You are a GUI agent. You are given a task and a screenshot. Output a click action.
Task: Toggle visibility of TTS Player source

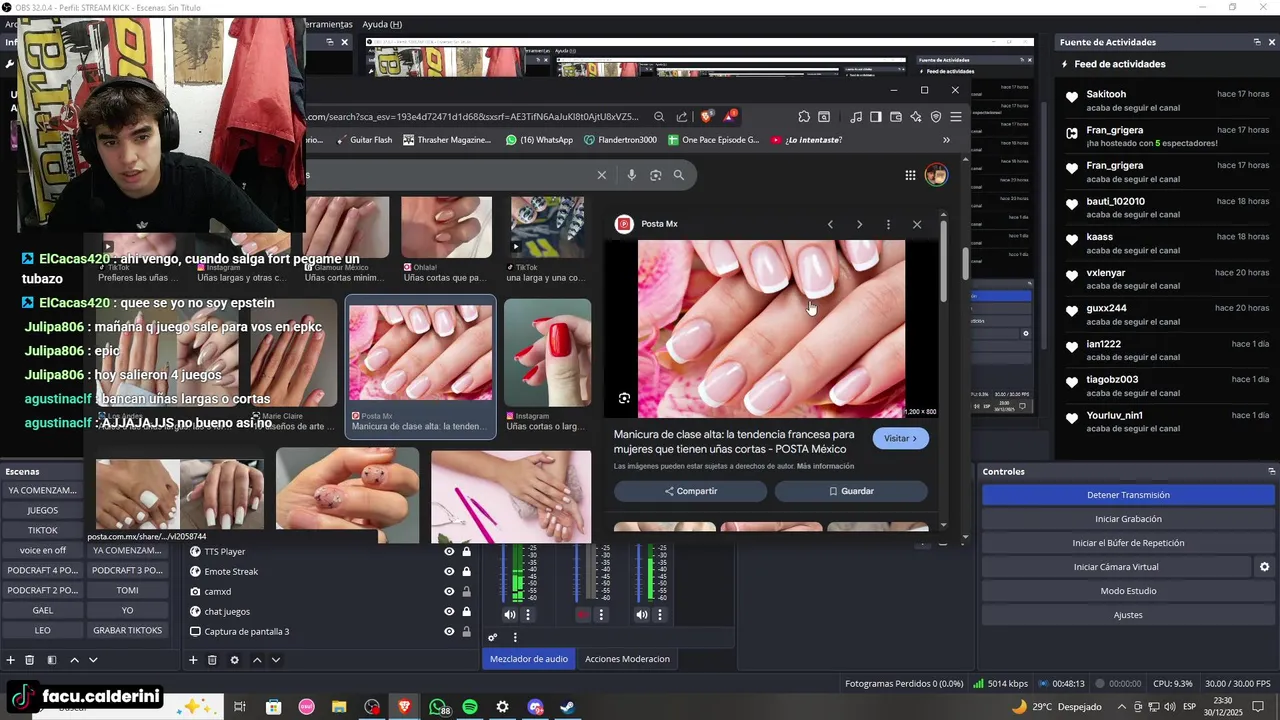449,551
